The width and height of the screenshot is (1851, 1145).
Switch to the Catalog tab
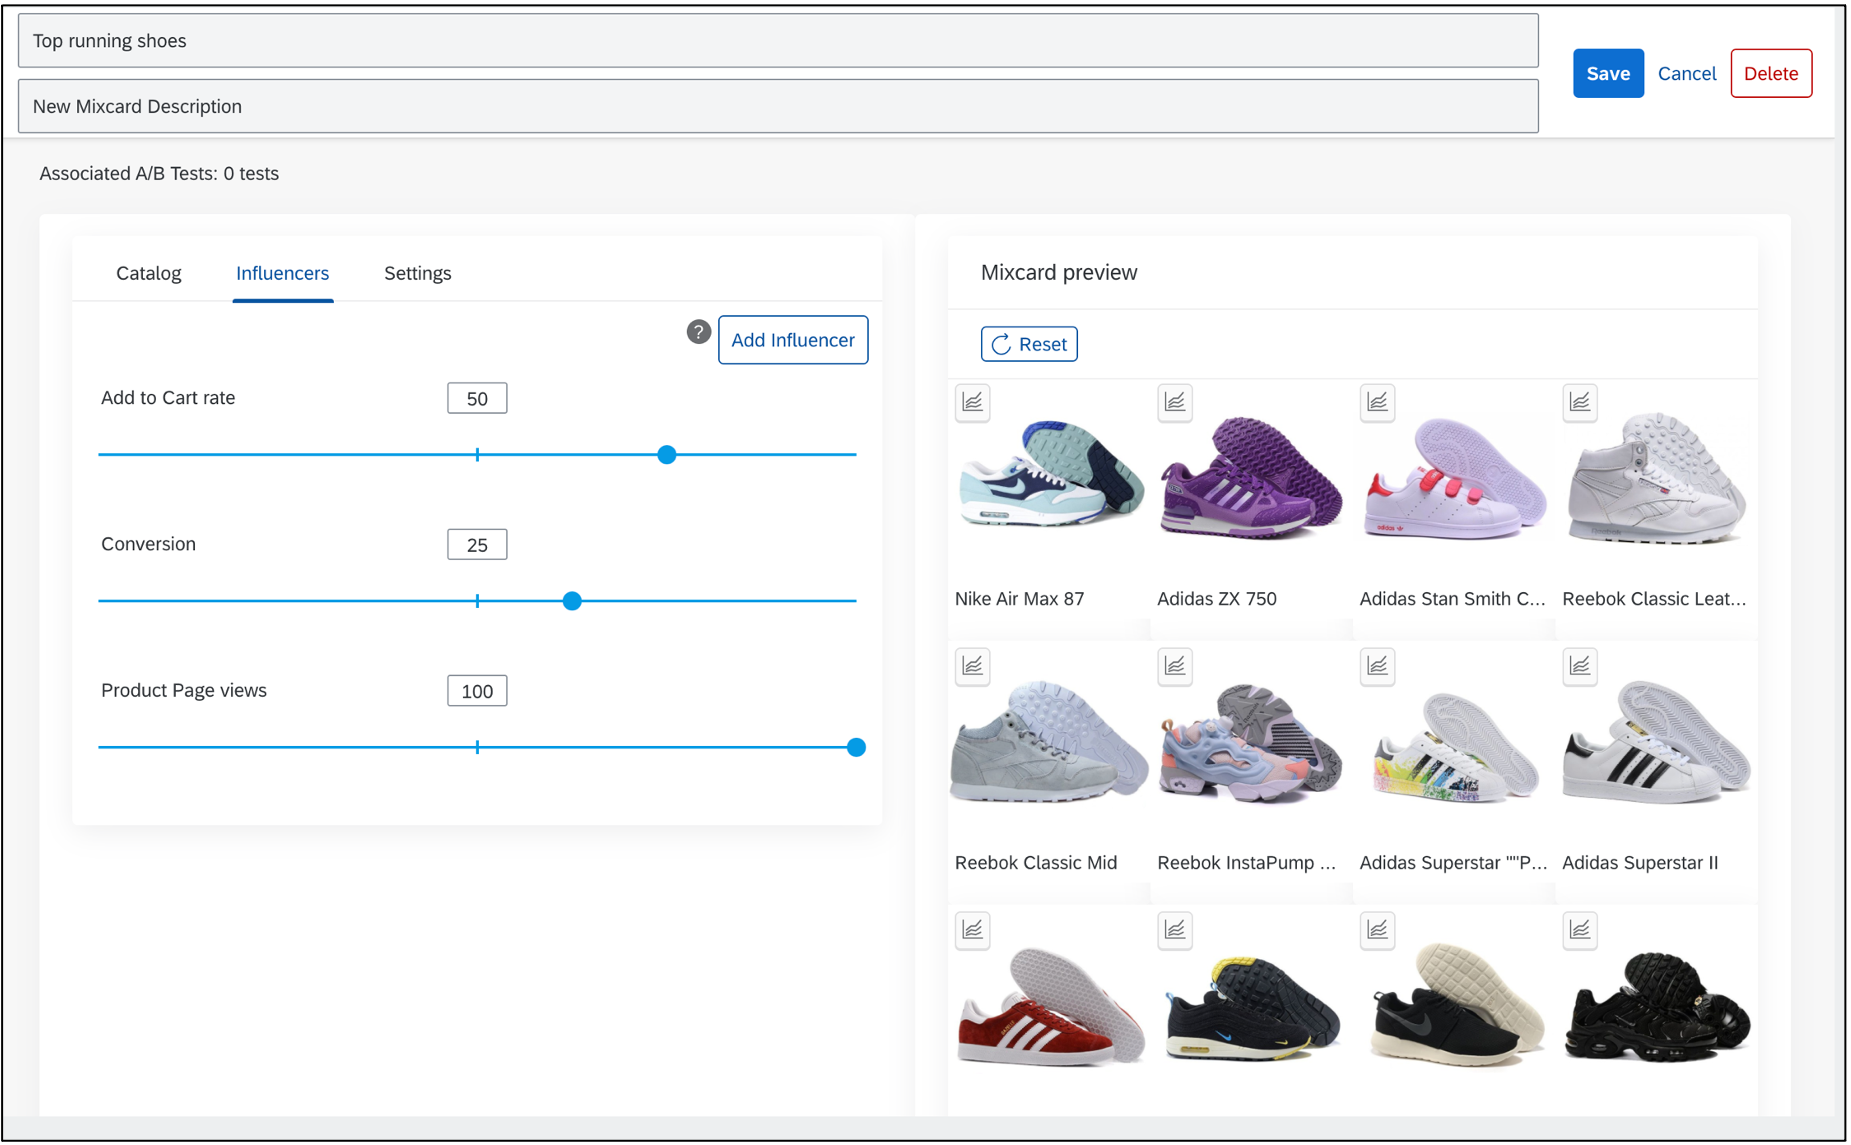point(149,273)
